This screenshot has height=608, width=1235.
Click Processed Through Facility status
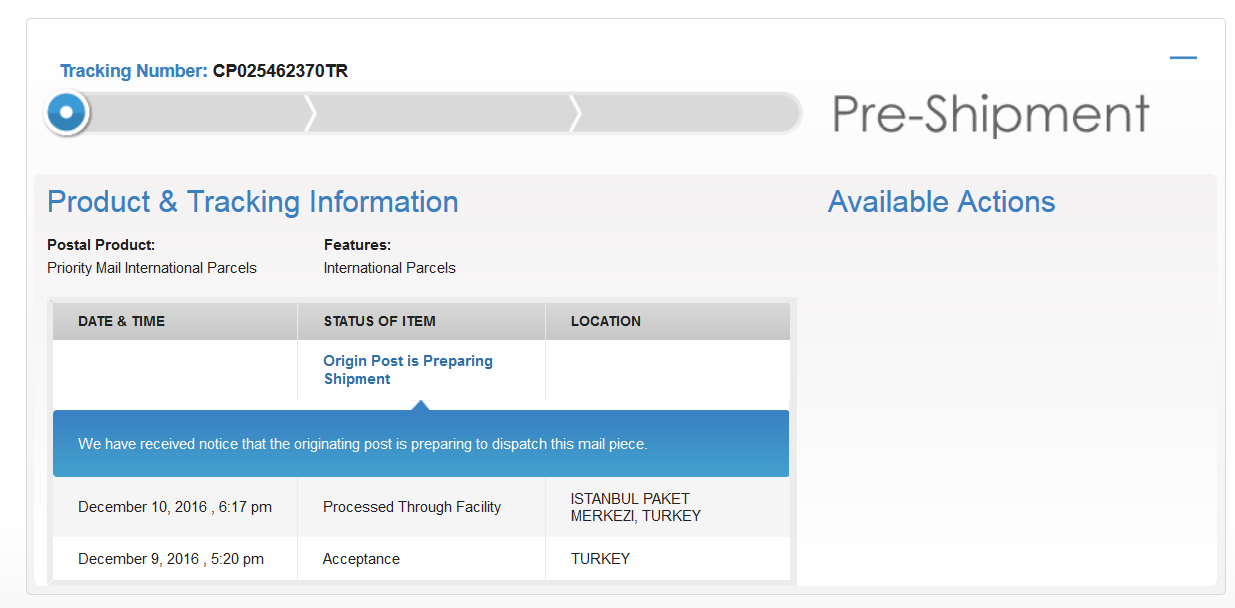[412, 507]
